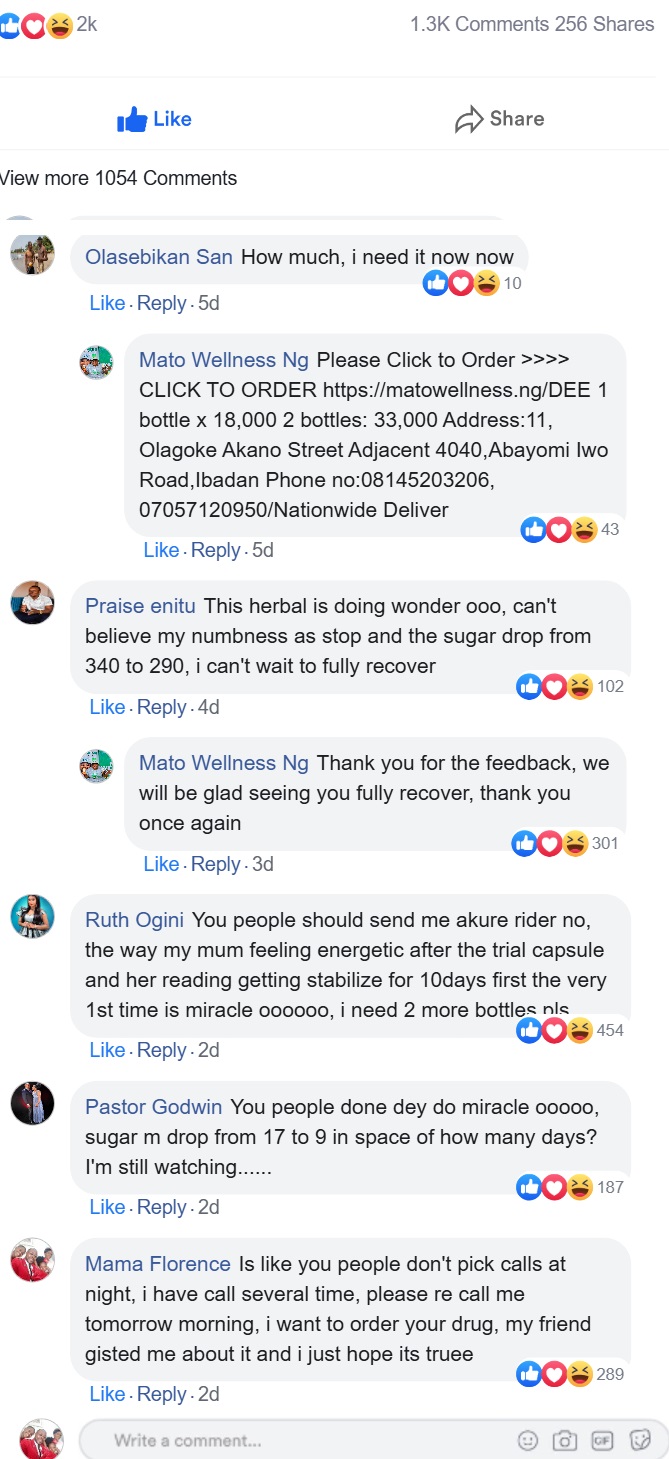
Task: Click the sticker icon in comment box
Action: click(640, 1440)
